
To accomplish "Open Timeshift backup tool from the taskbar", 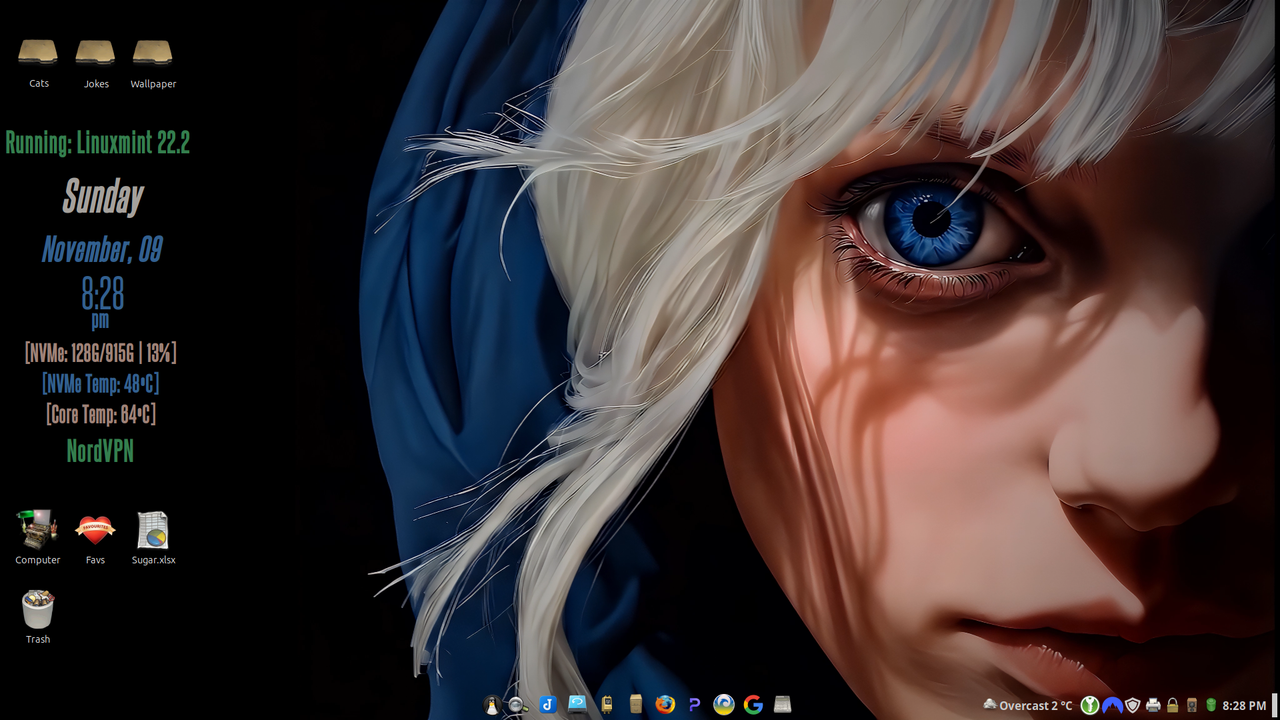I will (576, 704).
